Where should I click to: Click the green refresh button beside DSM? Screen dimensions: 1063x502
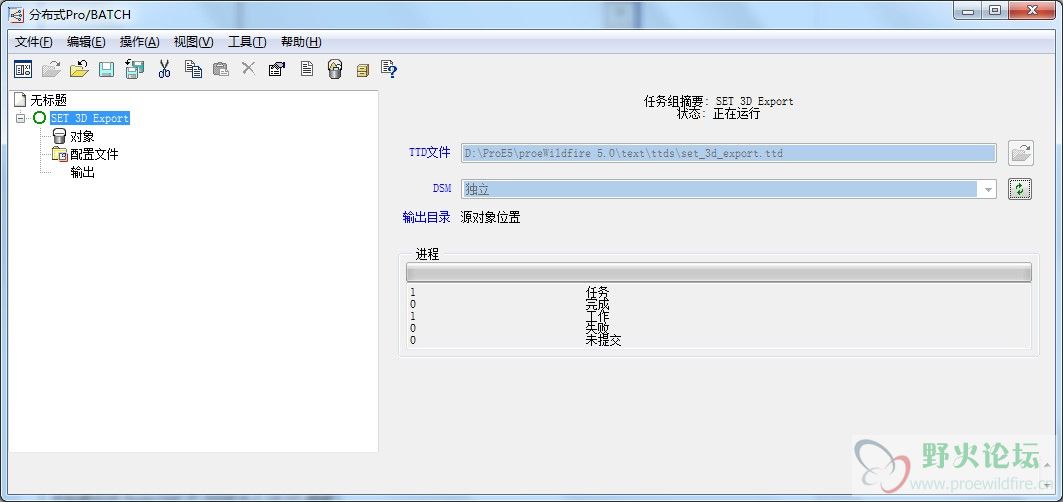click(x=1020, y=189)
